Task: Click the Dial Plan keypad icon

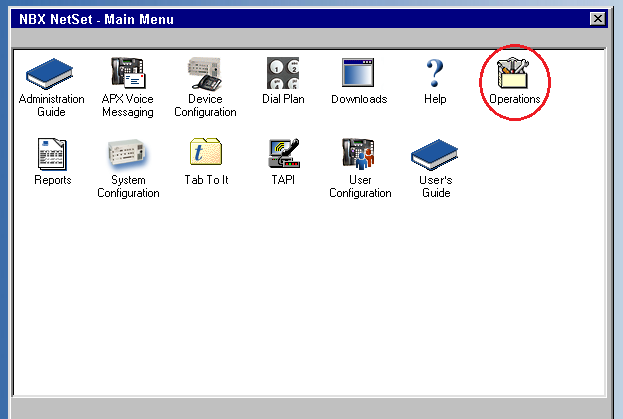Action: coord(282,74)
